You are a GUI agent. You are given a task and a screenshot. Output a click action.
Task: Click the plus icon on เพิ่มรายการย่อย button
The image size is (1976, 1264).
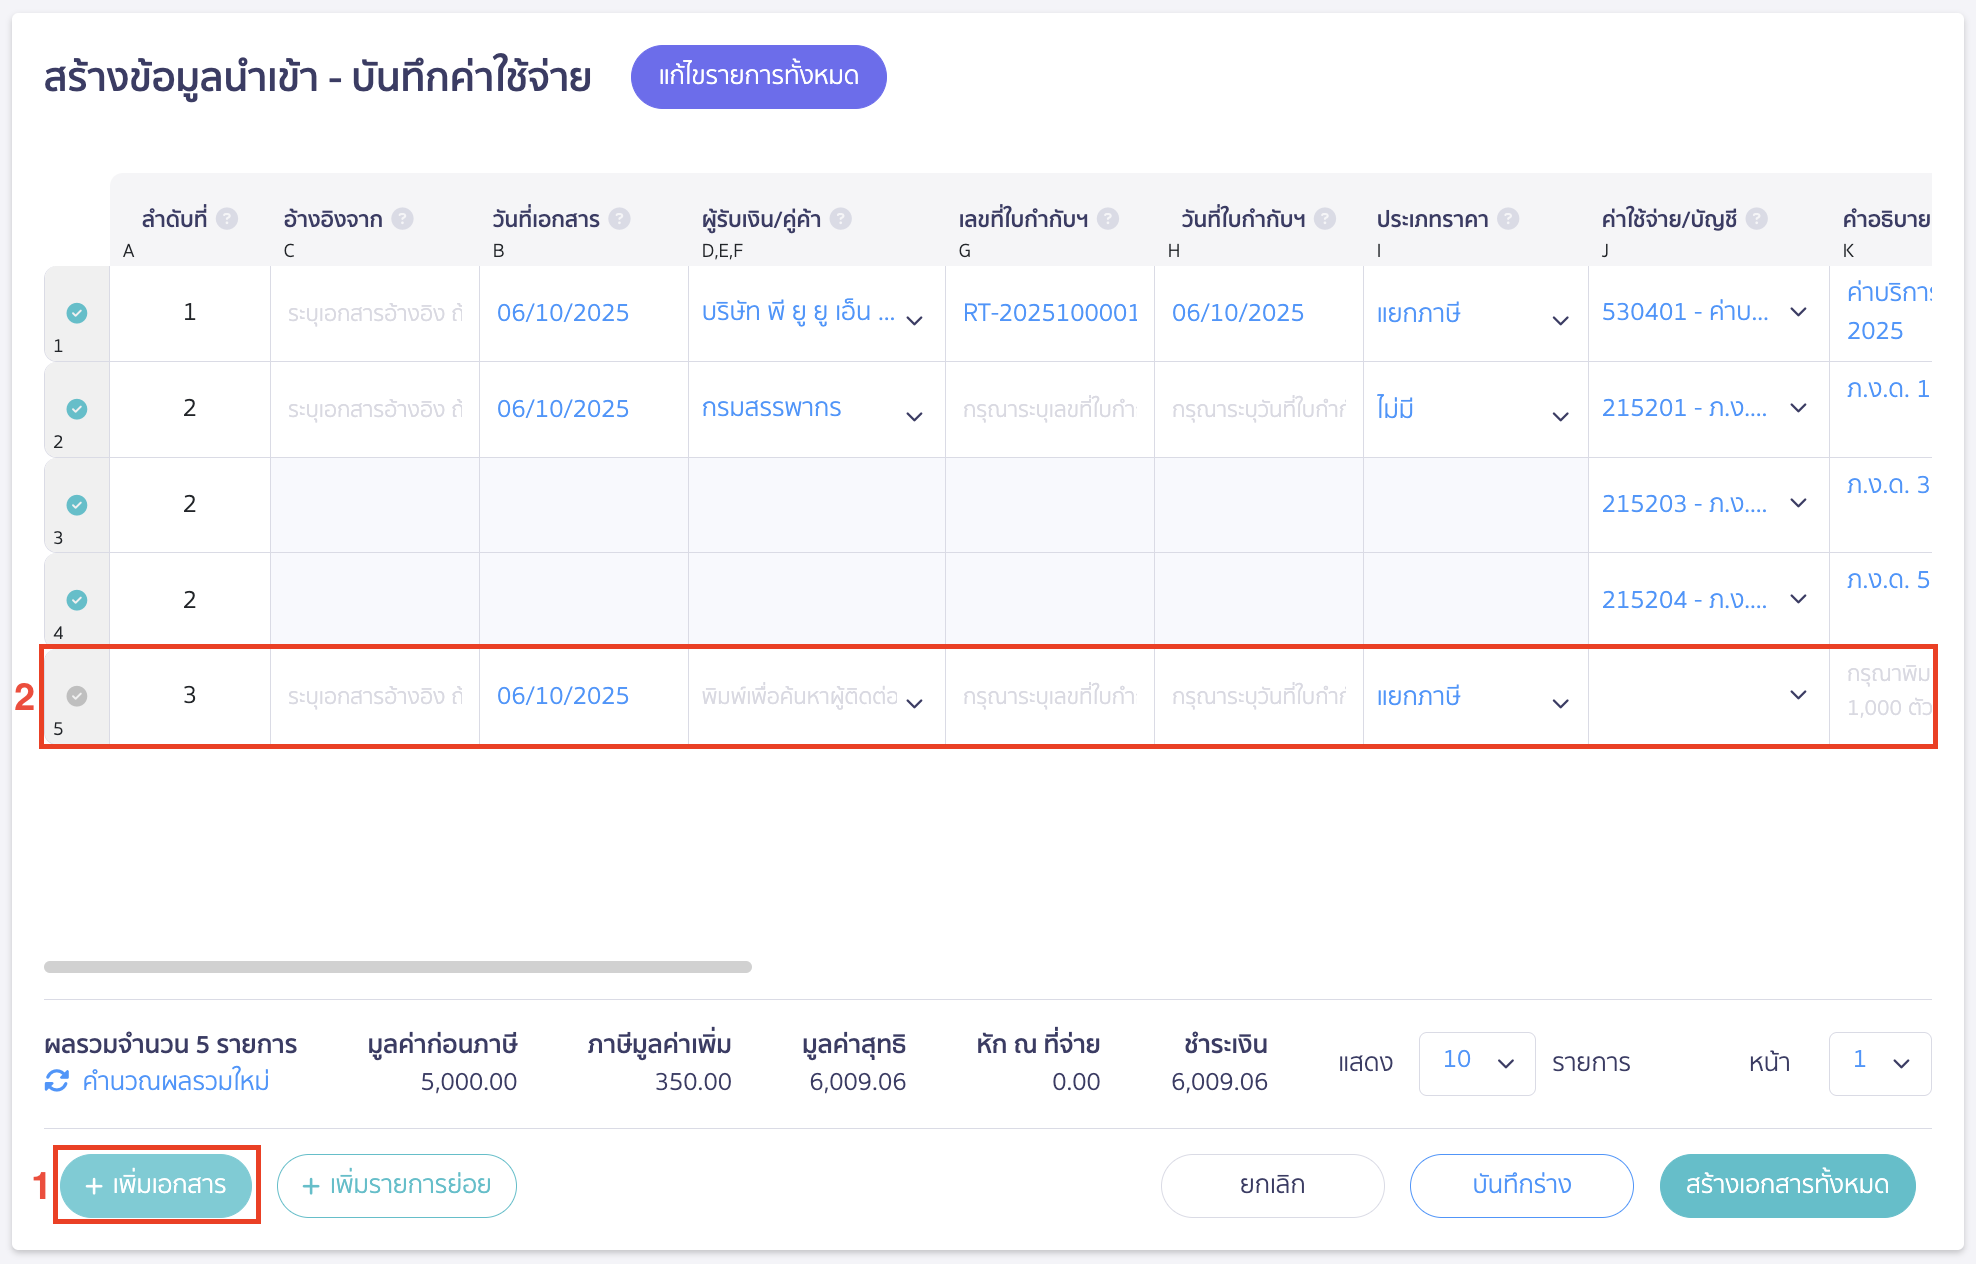point(311,1185)
